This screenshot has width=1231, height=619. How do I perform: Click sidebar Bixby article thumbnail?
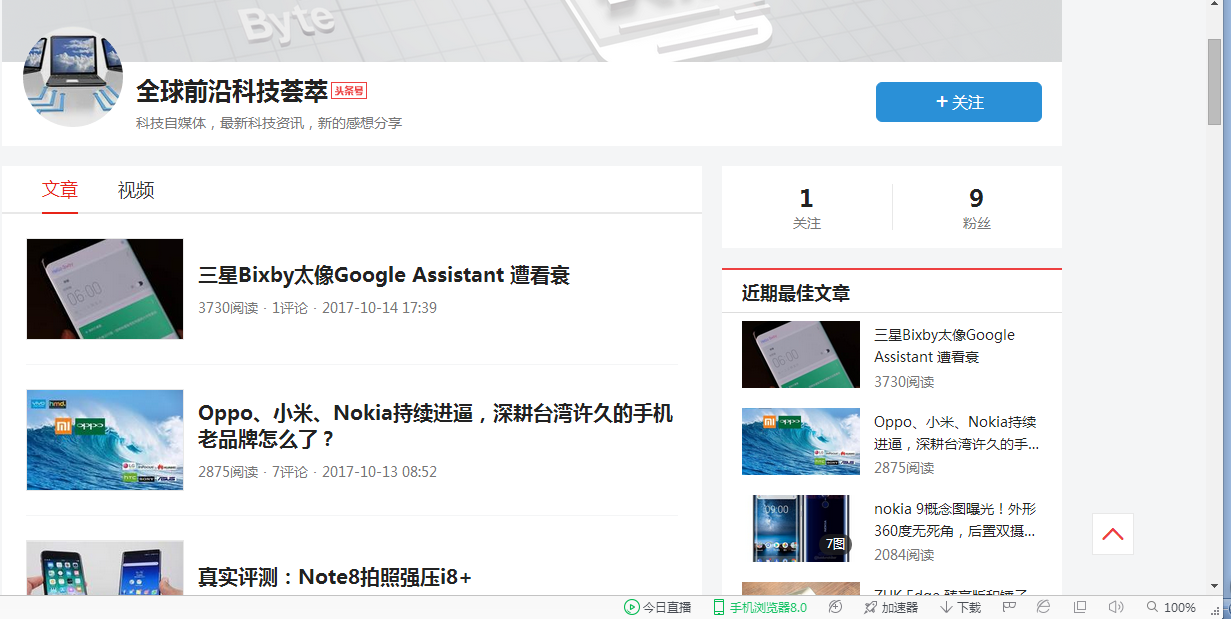click(801, 354)
